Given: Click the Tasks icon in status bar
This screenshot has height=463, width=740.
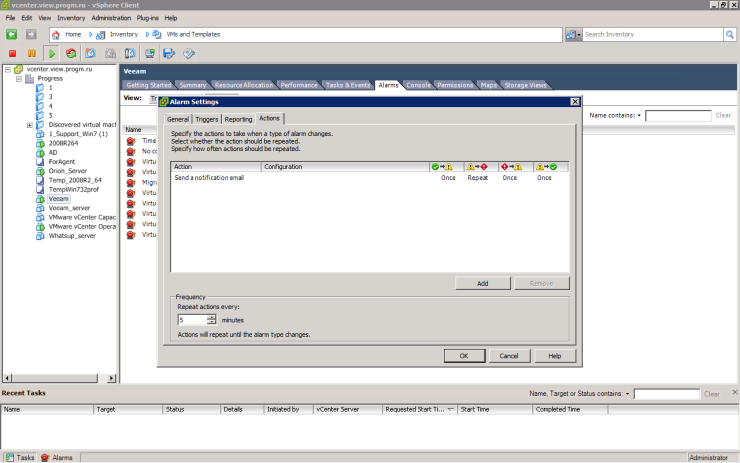Looking at the screenshot, I should 9,457.
